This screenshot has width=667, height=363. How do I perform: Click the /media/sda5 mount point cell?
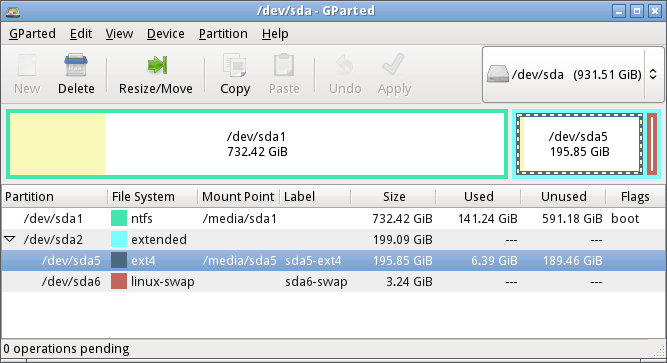click(x=239, y=260)
